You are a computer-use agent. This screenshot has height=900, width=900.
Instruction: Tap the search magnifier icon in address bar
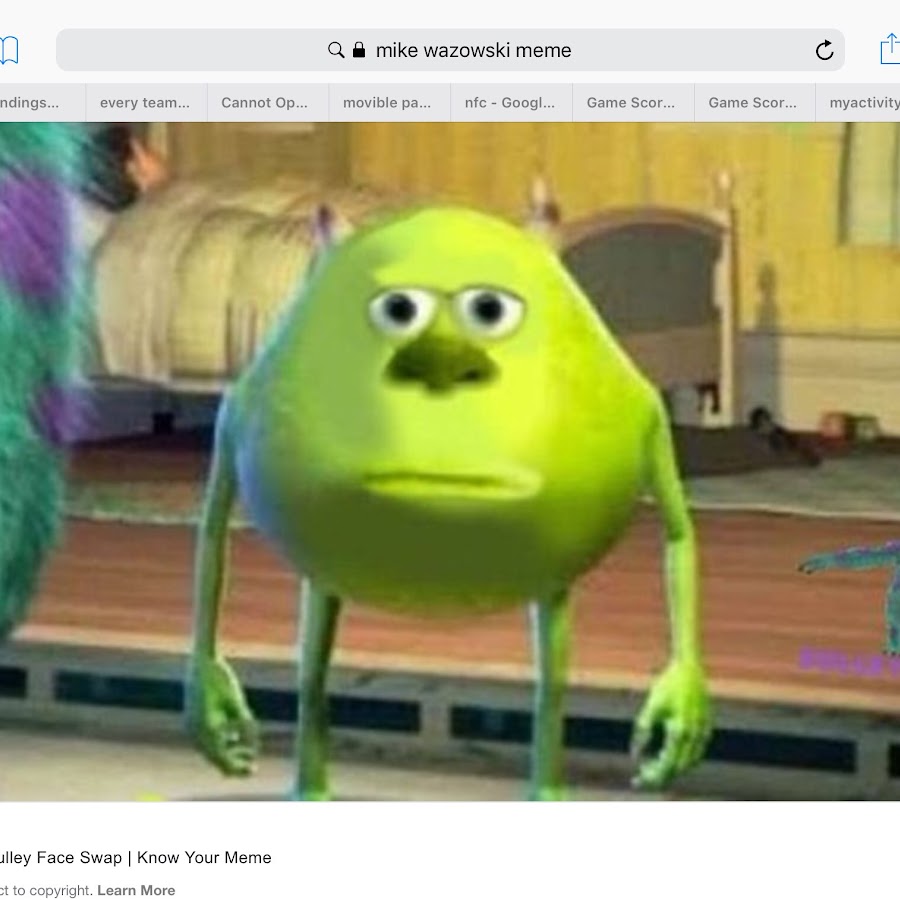click(x=336, y=50)
